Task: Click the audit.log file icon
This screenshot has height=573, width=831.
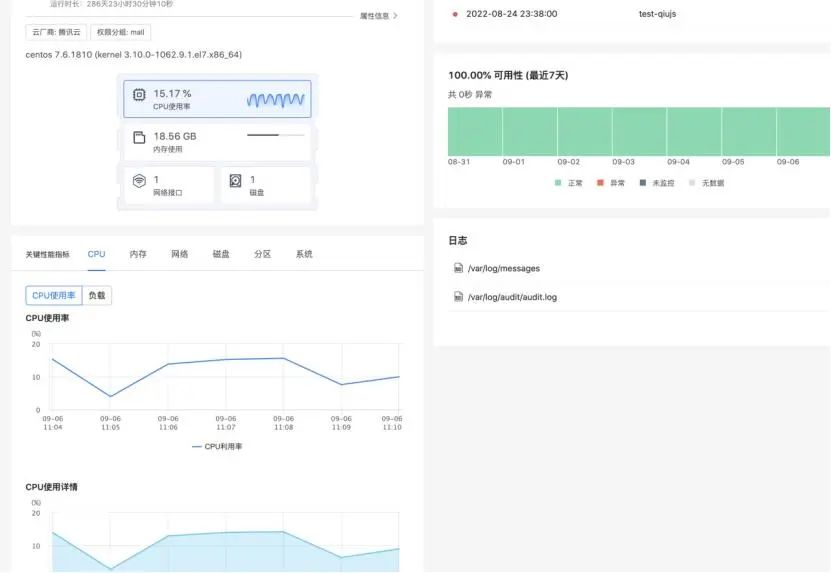Action: coord(458,297)
